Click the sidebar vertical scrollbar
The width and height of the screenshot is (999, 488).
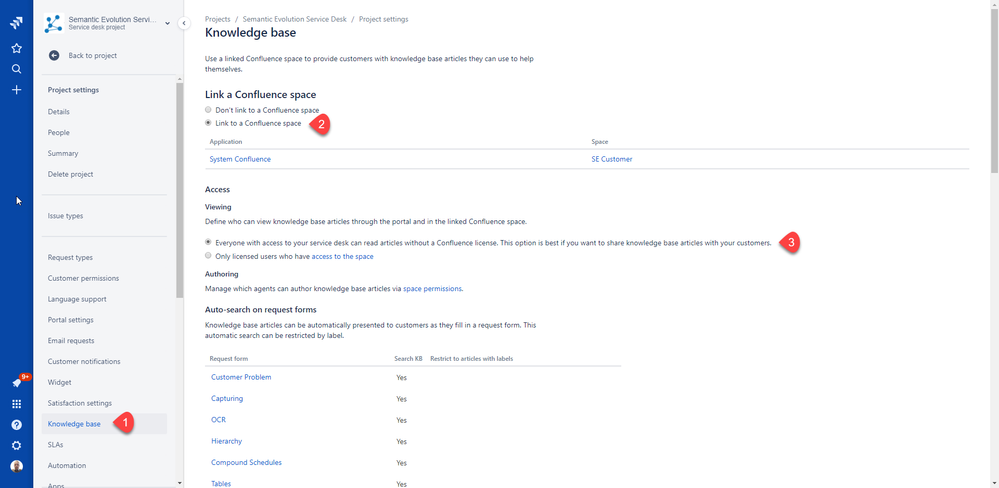(180, 190)
